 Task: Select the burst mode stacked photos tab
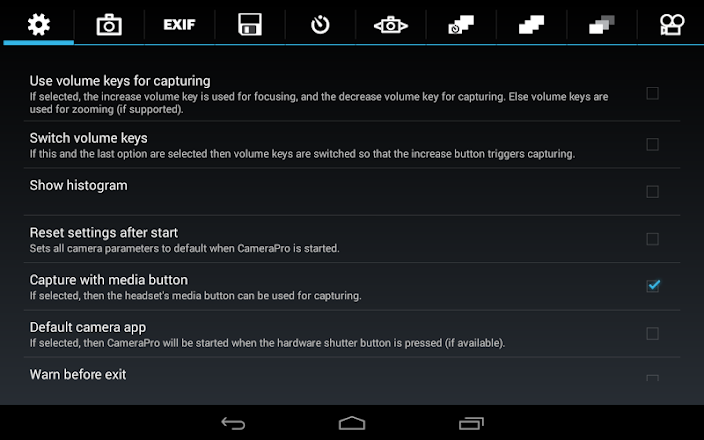tap(532, 25)
